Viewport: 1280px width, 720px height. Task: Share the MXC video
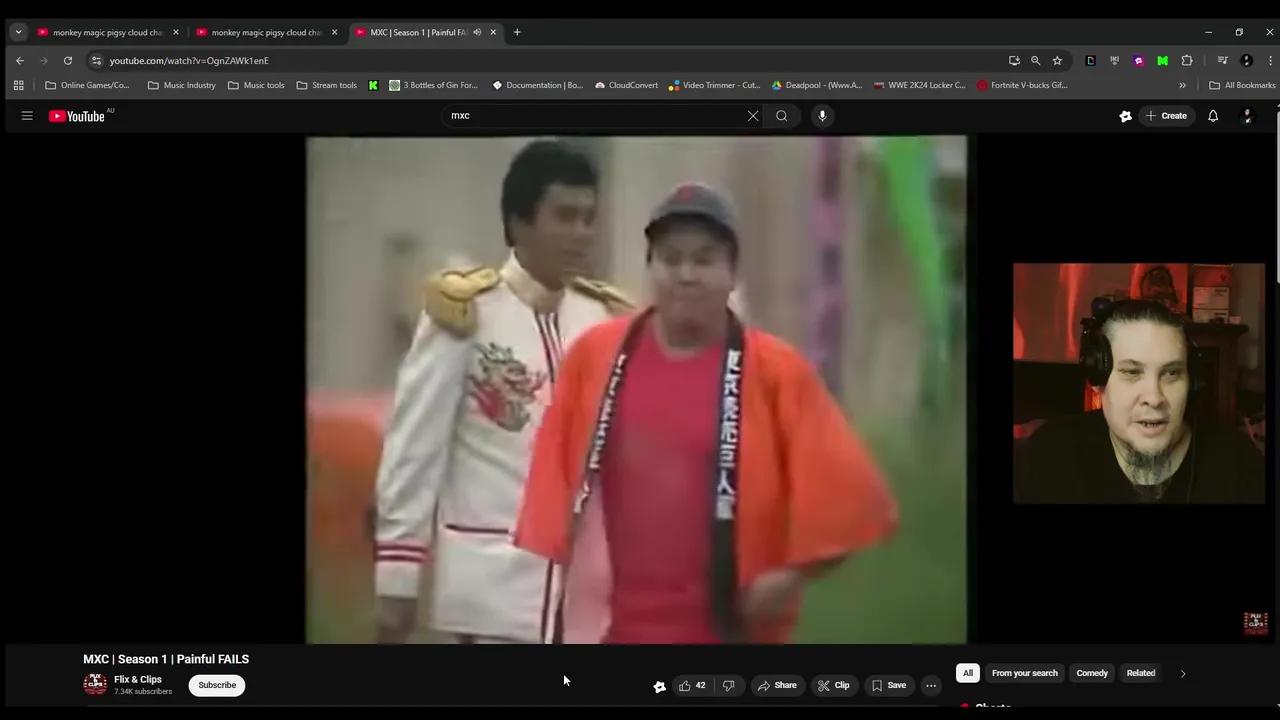(777, 685)
